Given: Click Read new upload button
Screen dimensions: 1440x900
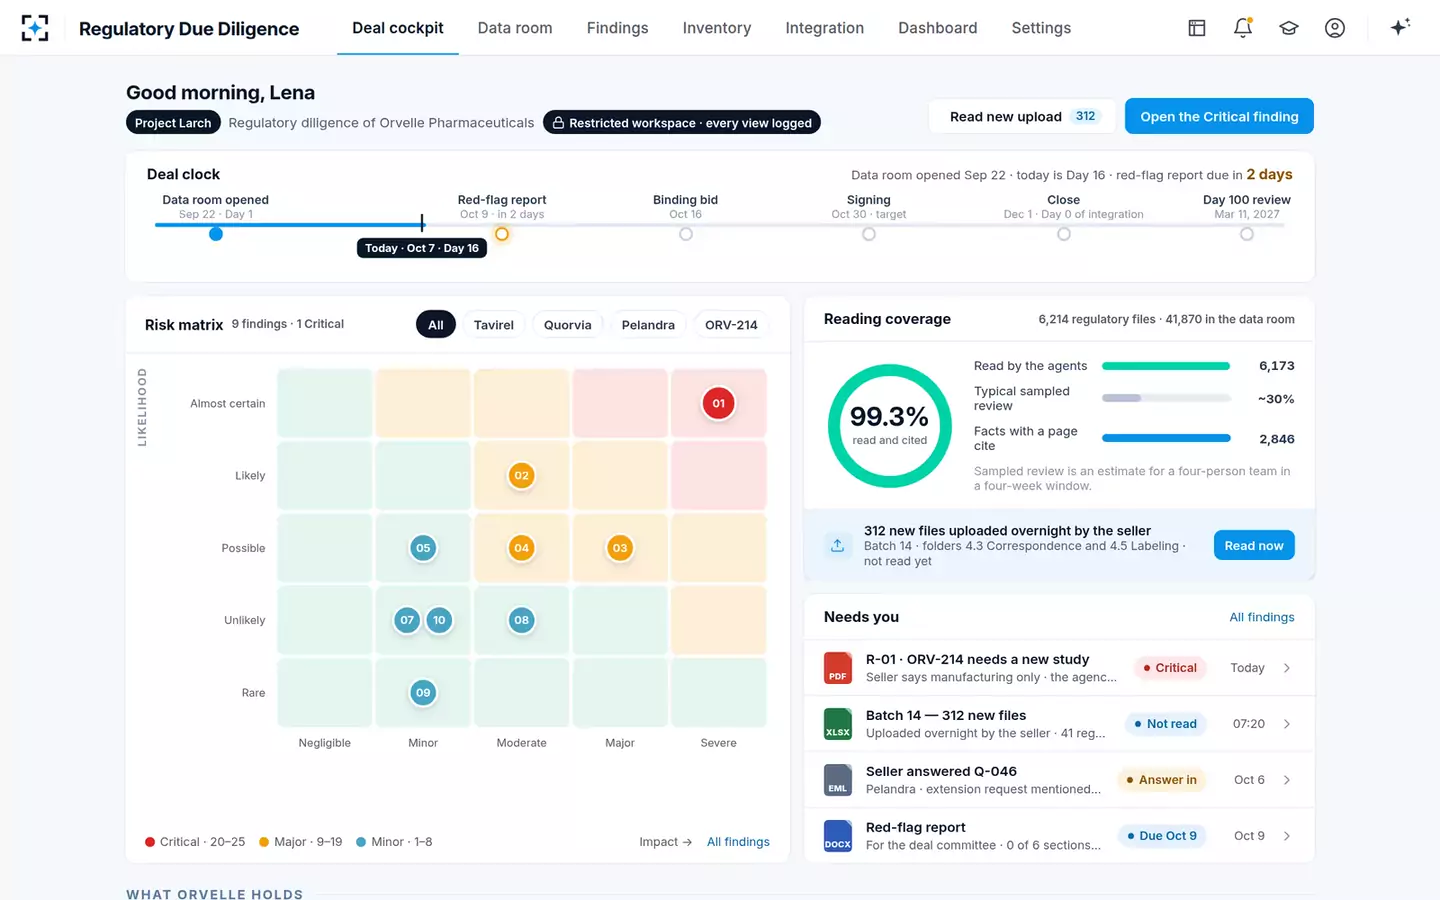Looking at the screenshot, I should click(x=1023, y=116).
